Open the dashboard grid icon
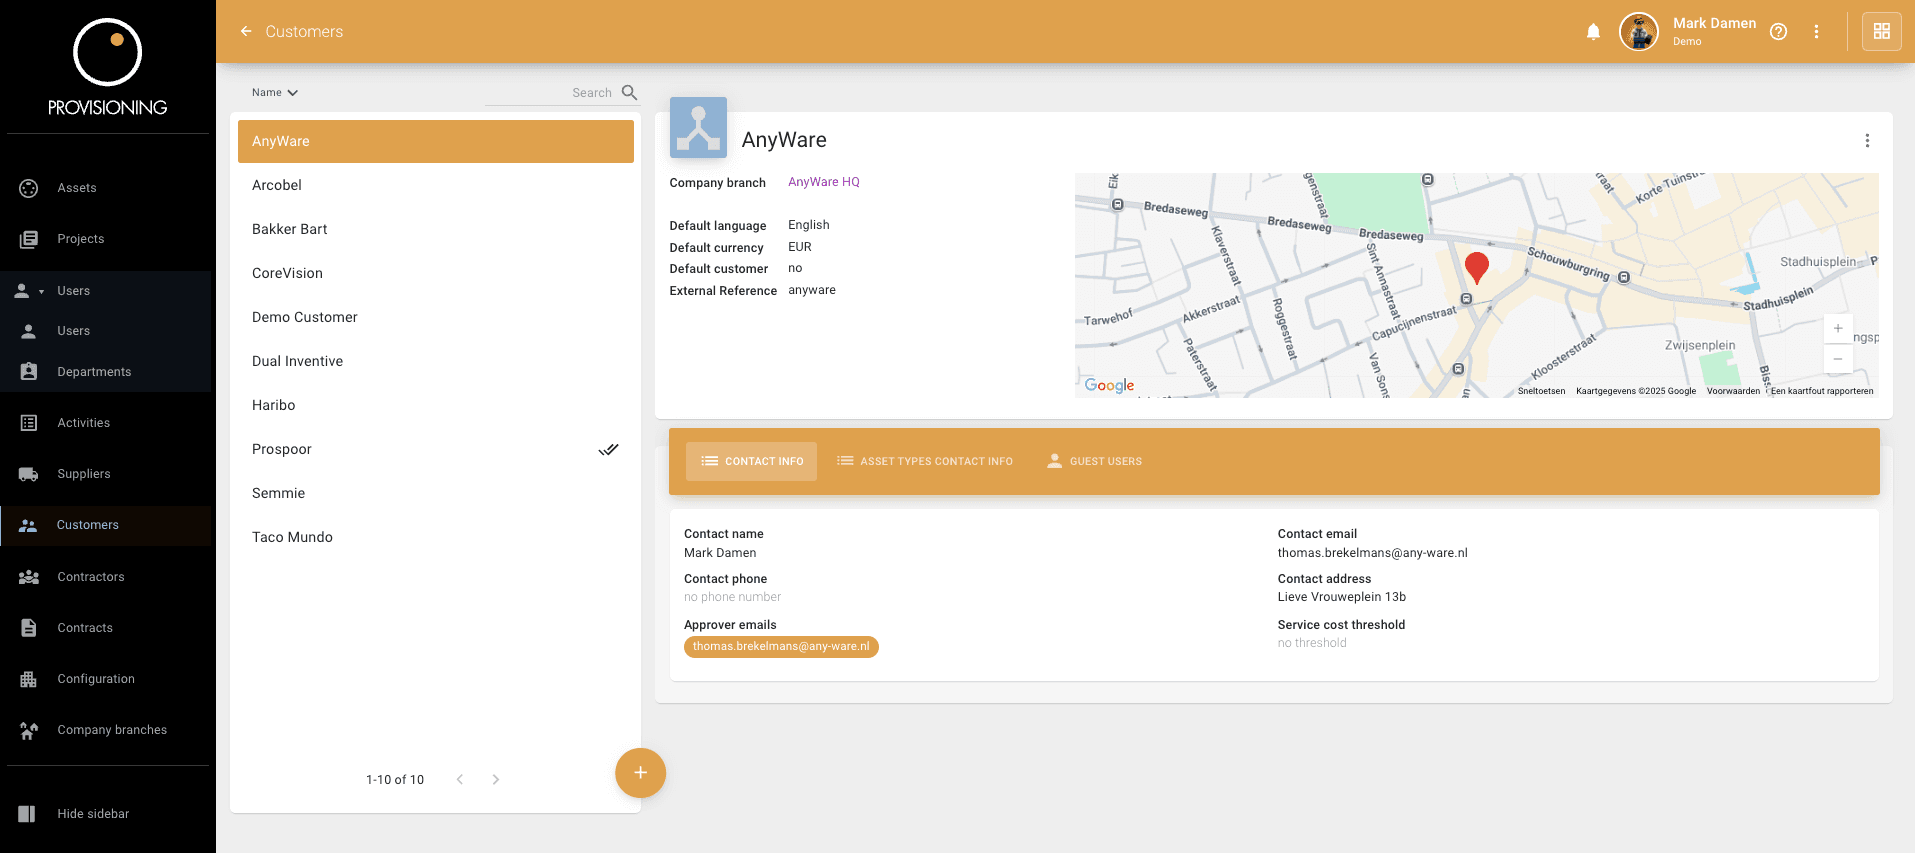The height and width of the screenshot is (853, 1915). [x=1881, y=32]
